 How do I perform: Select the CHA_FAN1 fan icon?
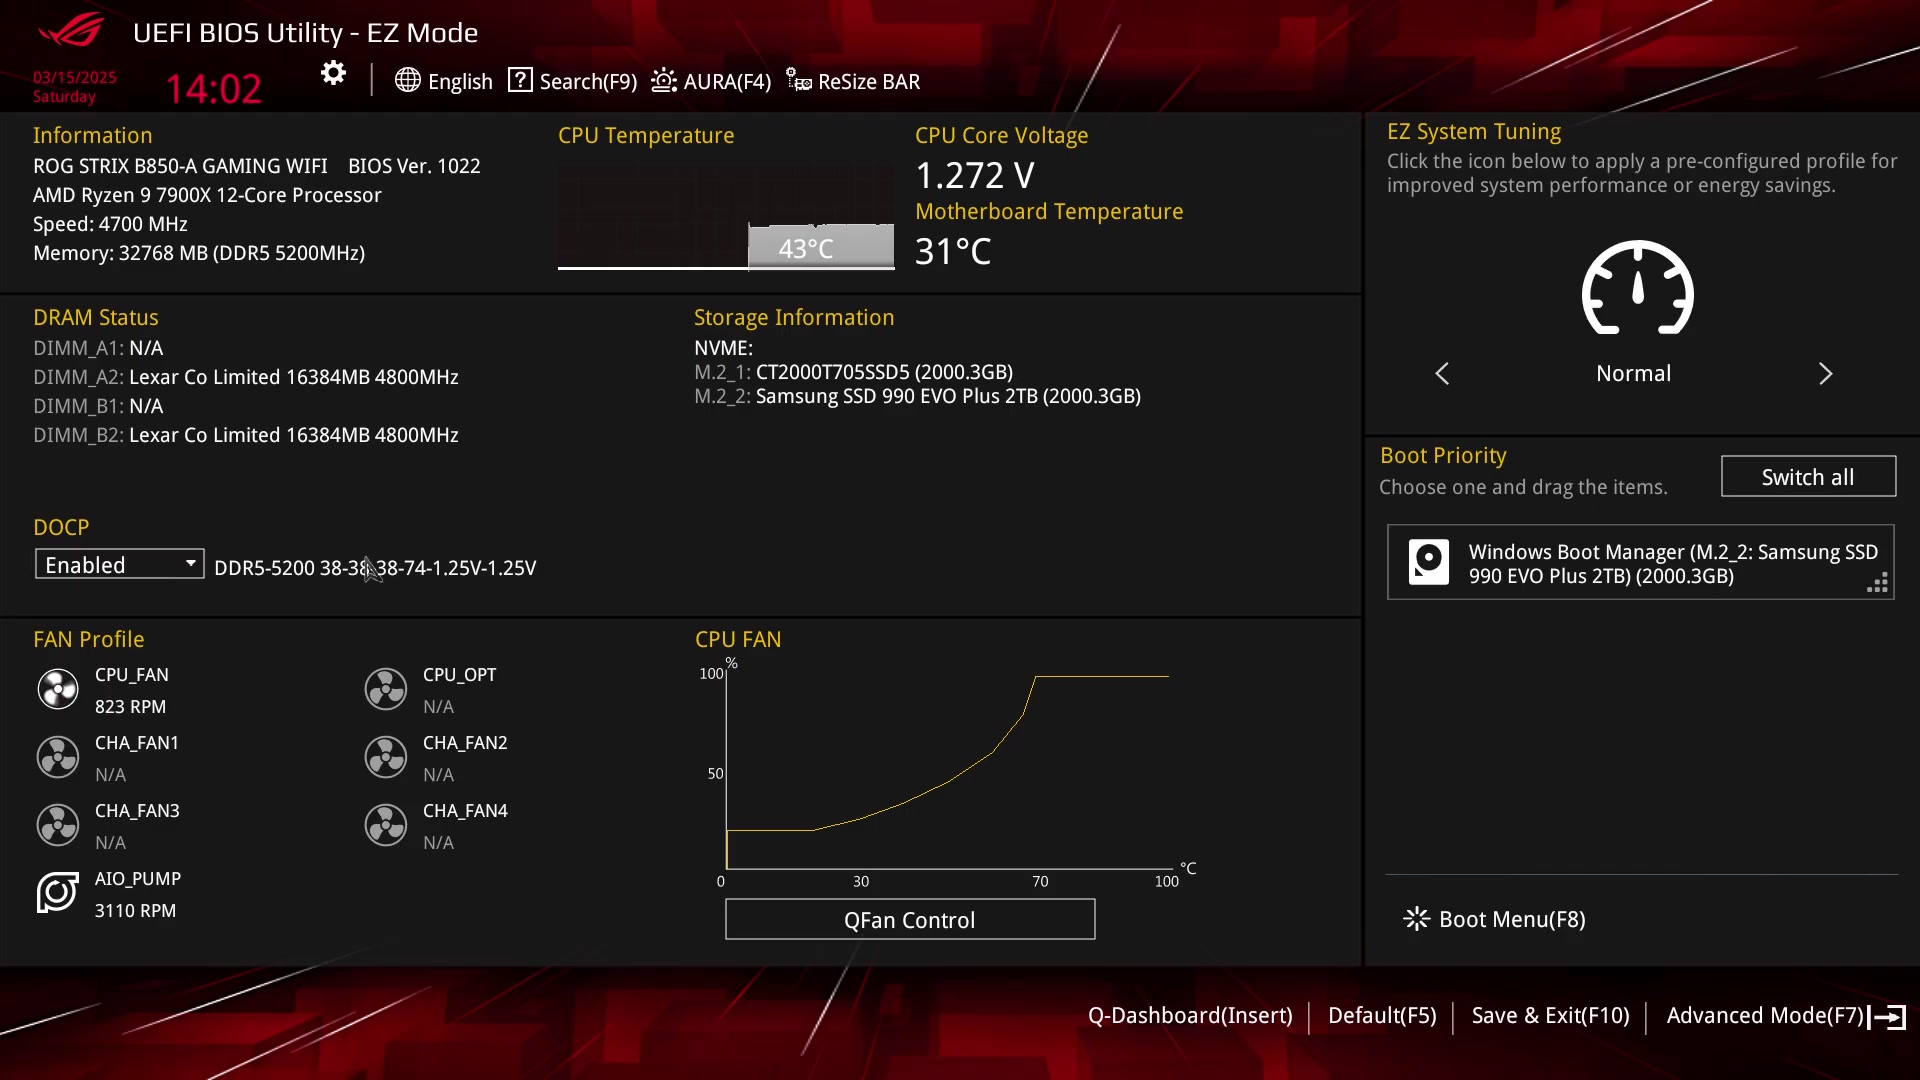[x=58, y=757]
